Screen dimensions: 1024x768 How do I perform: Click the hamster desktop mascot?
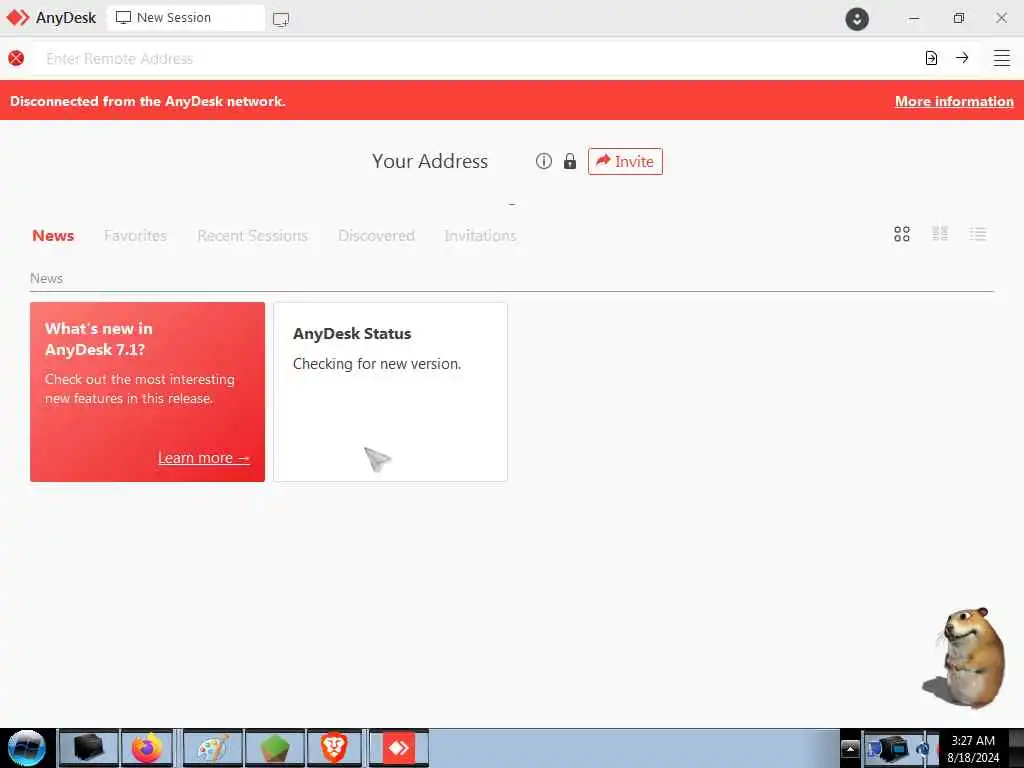click(x=965, y=658)
